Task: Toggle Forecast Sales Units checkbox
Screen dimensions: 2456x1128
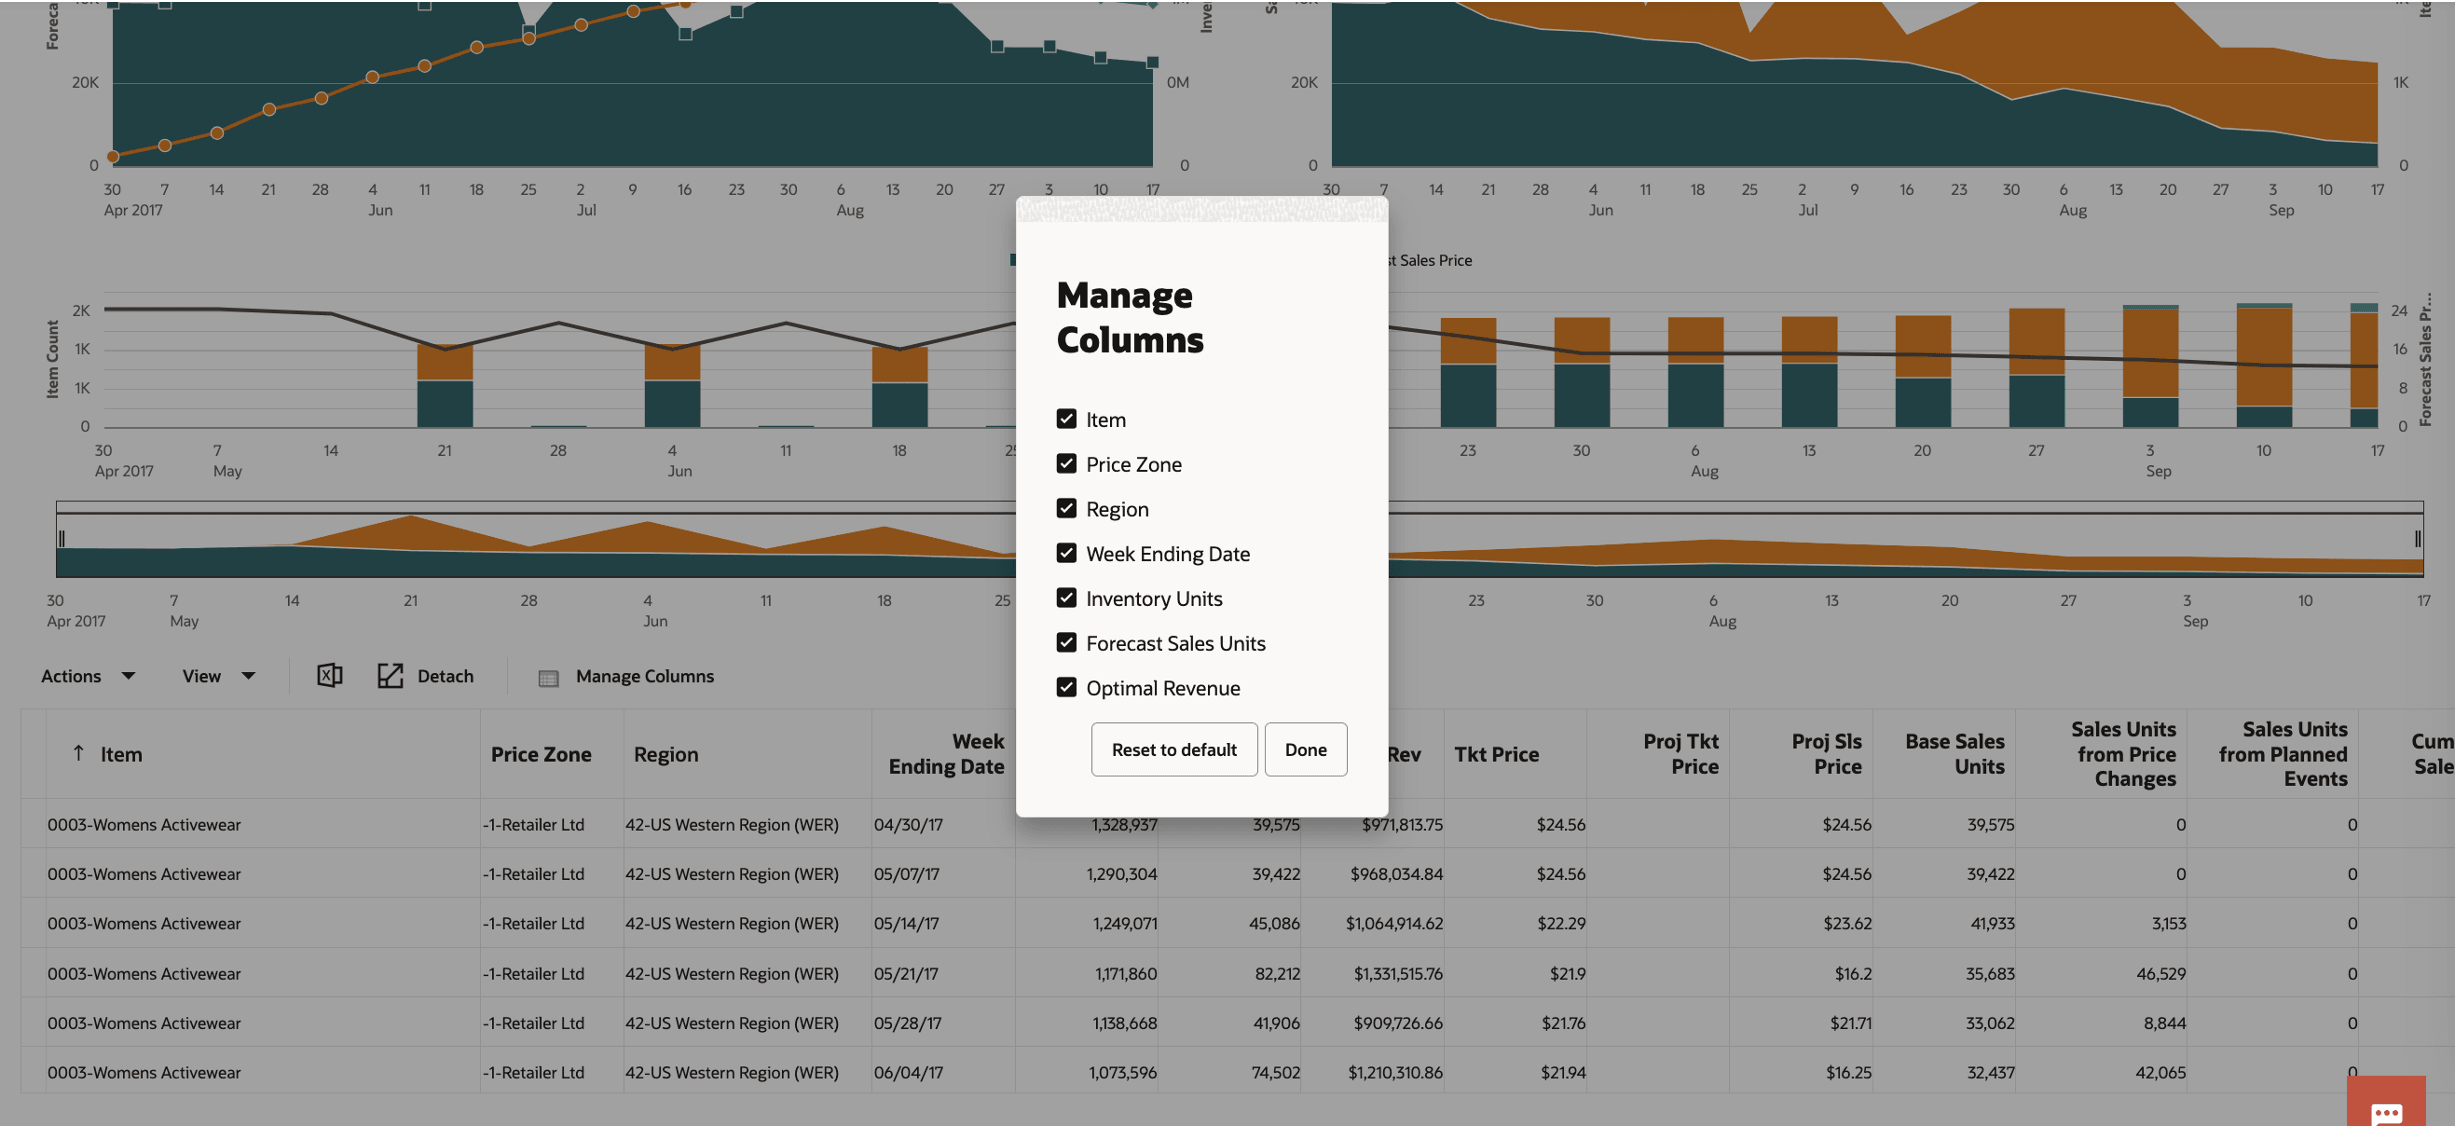Action: pos(1066,643)
